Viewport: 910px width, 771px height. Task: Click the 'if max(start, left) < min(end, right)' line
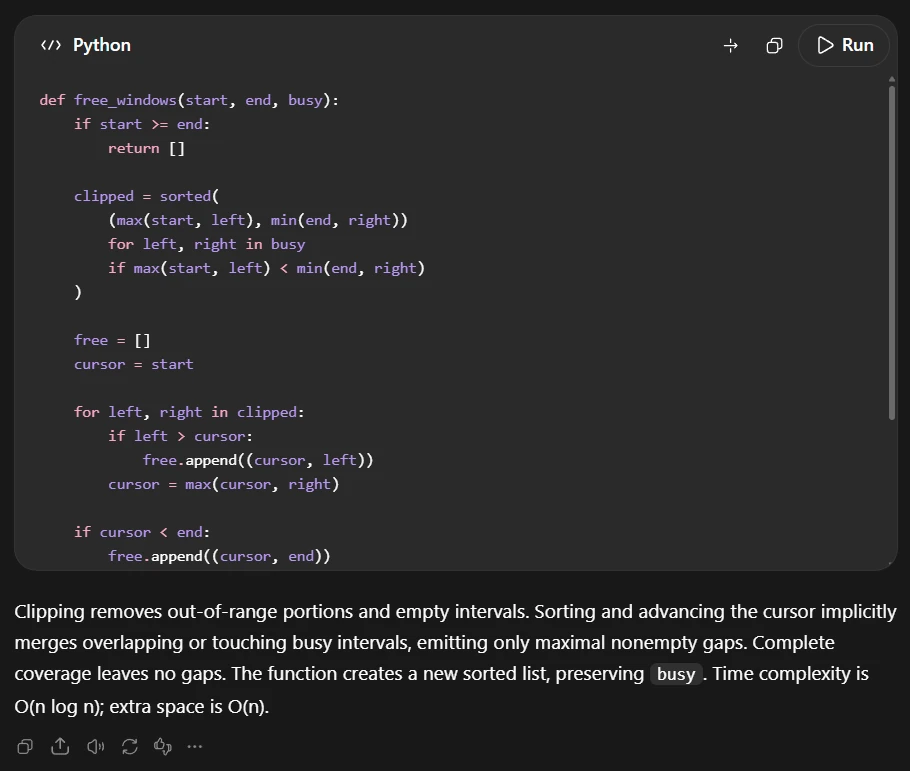[266, 268]
